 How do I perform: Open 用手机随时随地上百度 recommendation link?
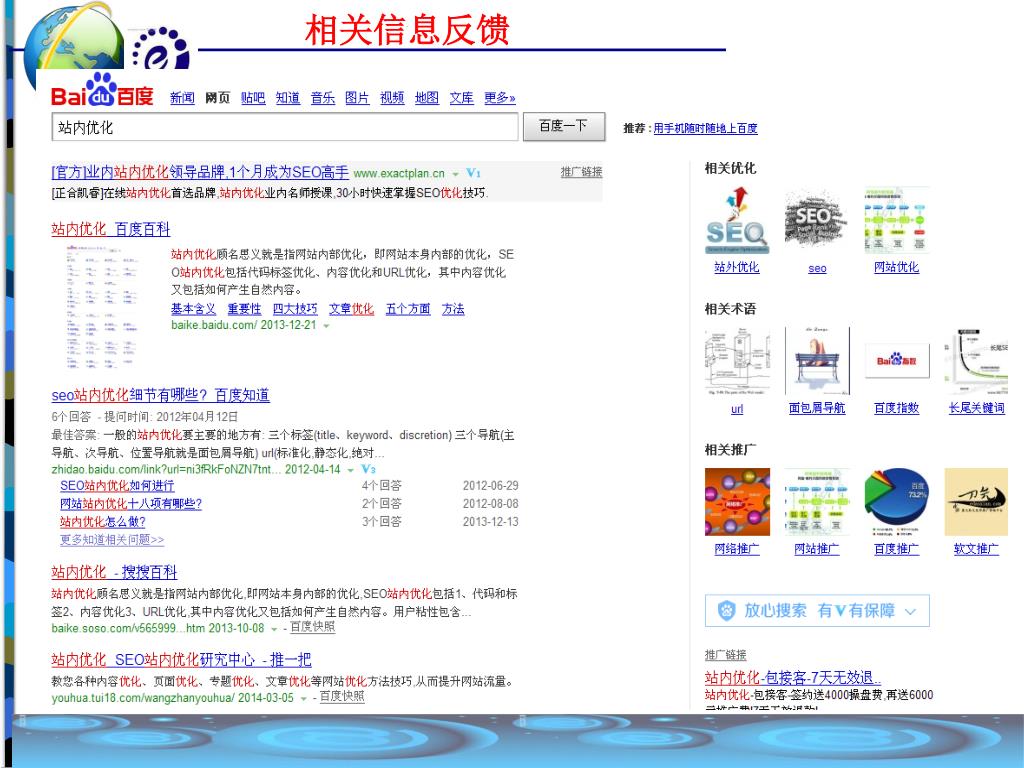pyautogui.click(x=705, y=129)
